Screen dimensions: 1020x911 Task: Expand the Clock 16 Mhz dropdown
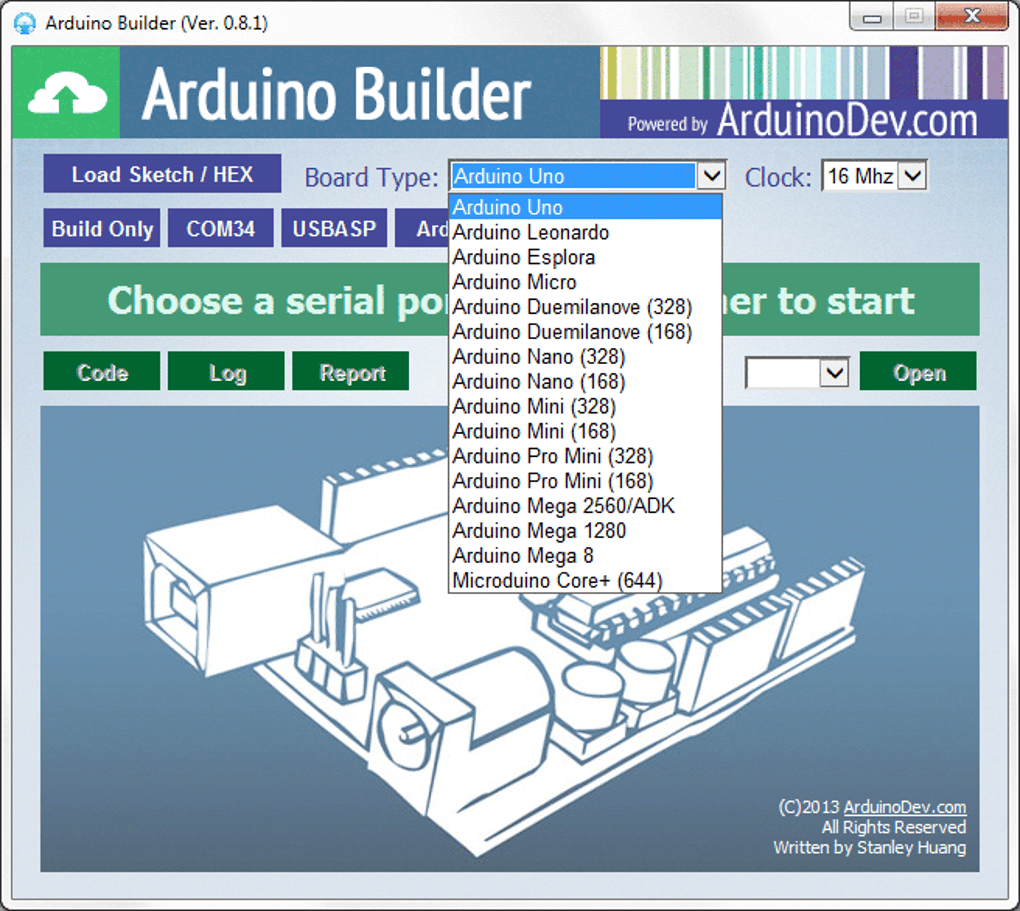[913, 176]
